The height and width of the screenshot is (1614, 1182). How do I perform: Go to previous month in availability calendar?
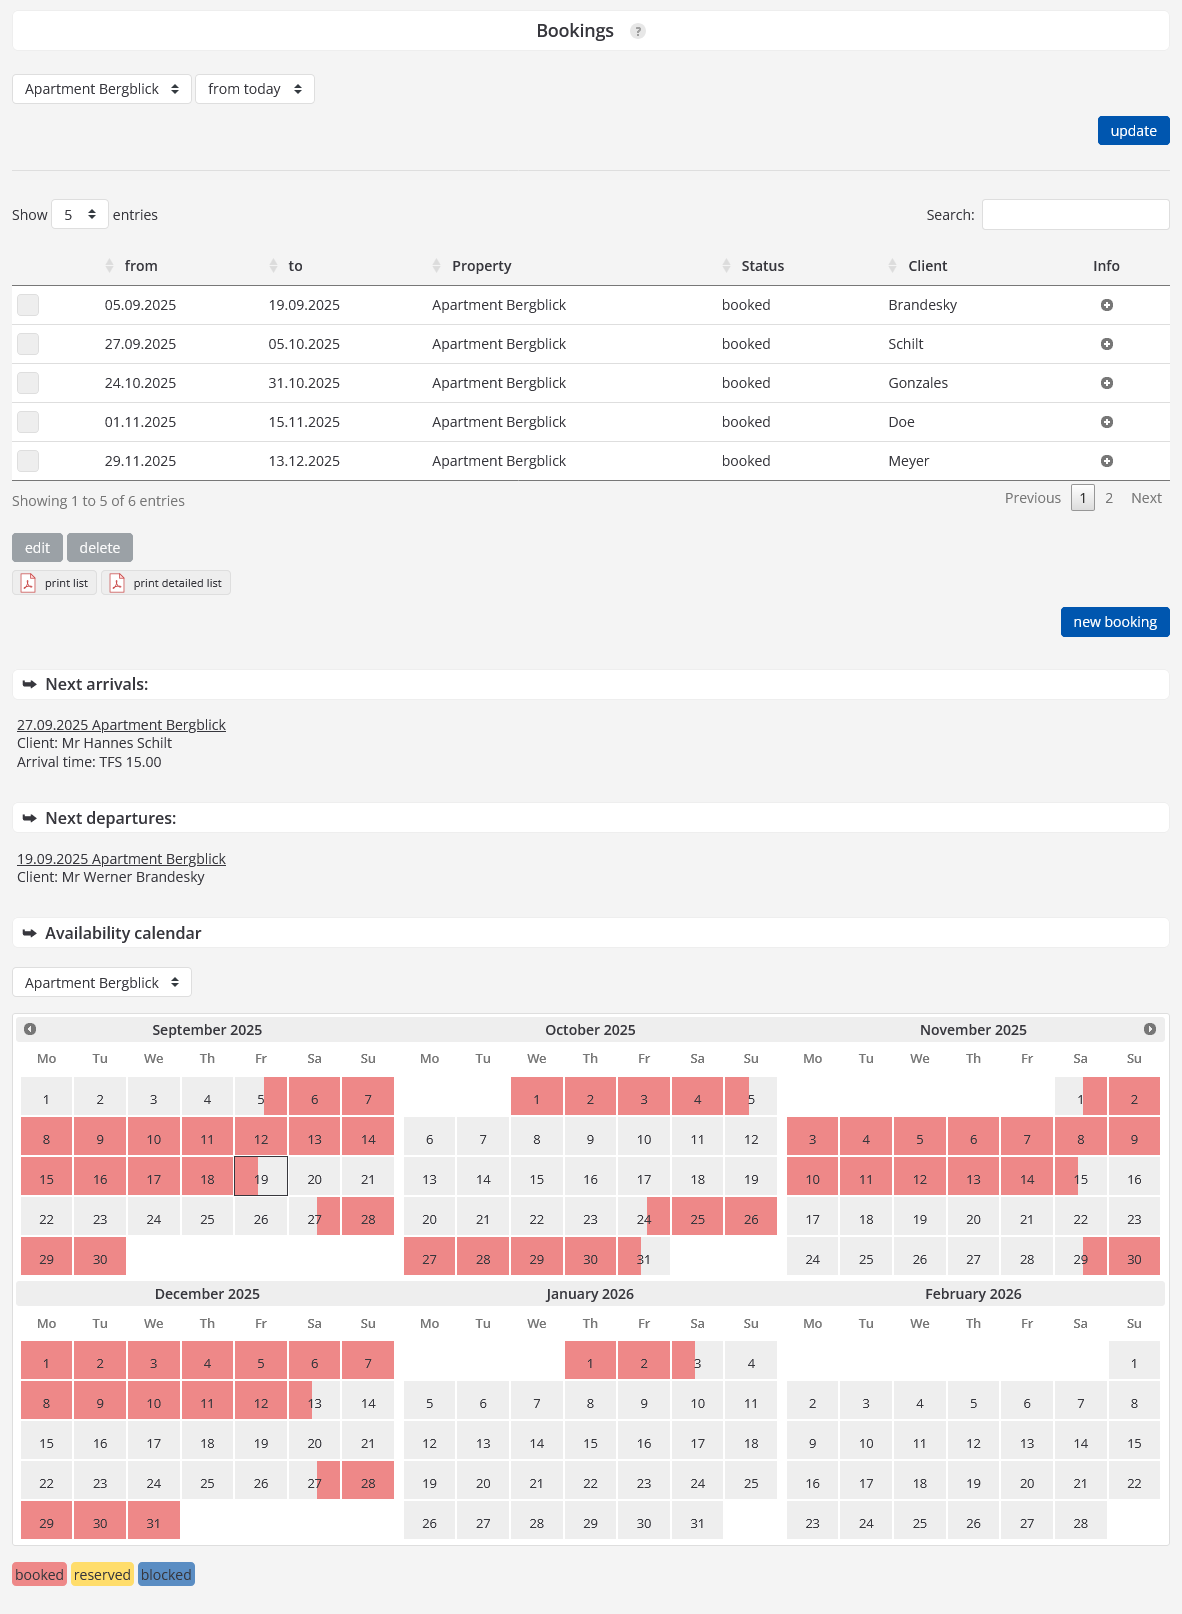[x=30, y=1029]
